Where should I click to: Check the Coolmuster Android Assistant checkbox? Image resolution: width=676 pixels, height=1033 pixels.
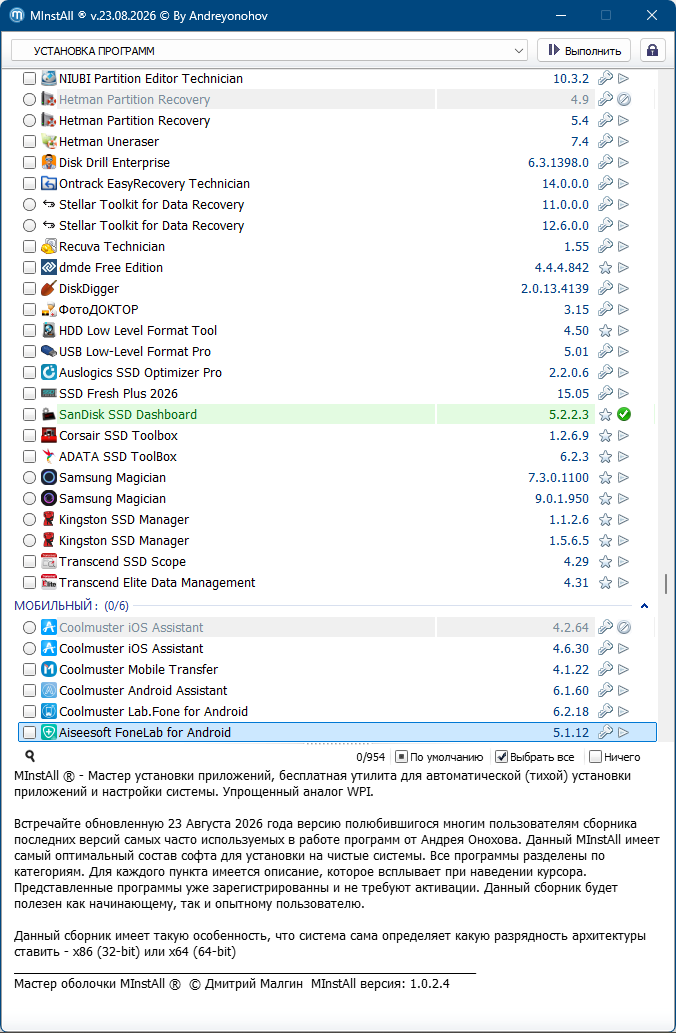tap(29, 690)
